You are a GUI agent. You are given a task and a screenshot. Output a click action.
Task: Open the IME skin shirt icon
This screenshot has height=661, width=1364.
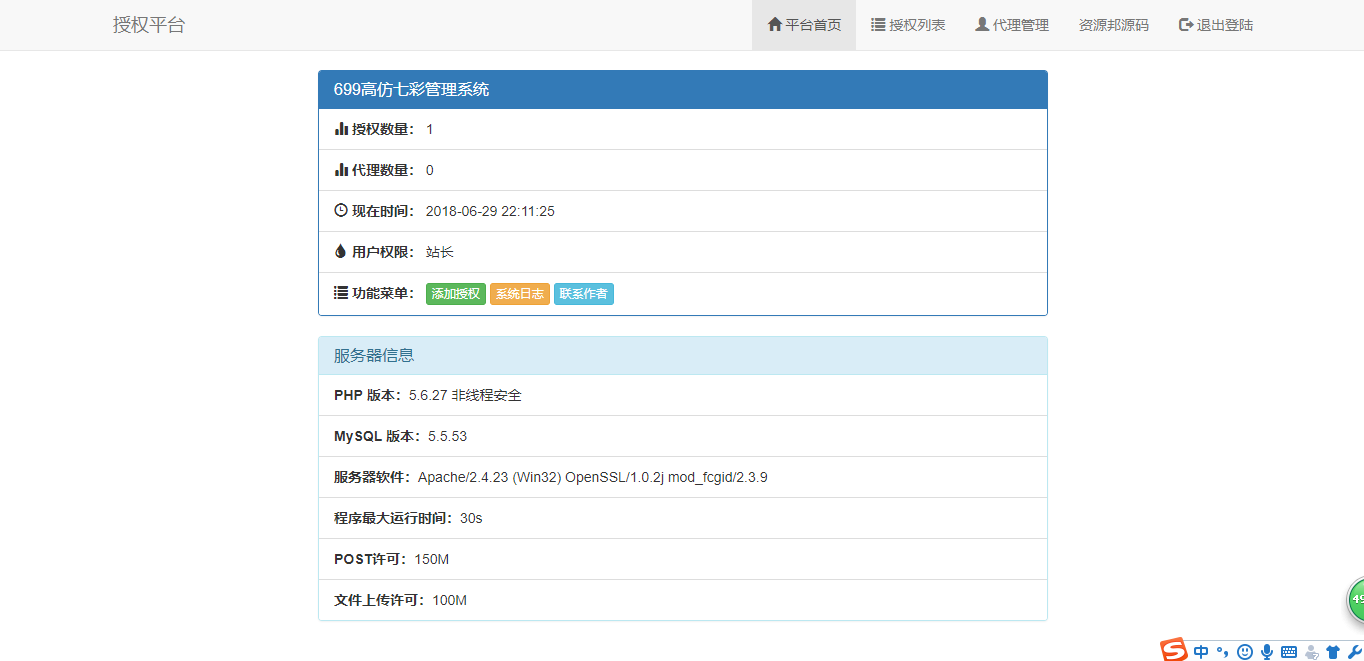(1332, 652)
